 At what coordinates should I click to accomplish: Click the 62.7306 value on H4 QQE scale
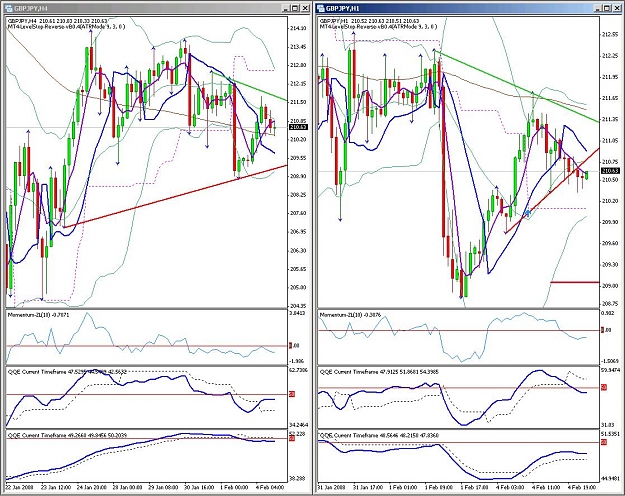click(x=299, y=370)
